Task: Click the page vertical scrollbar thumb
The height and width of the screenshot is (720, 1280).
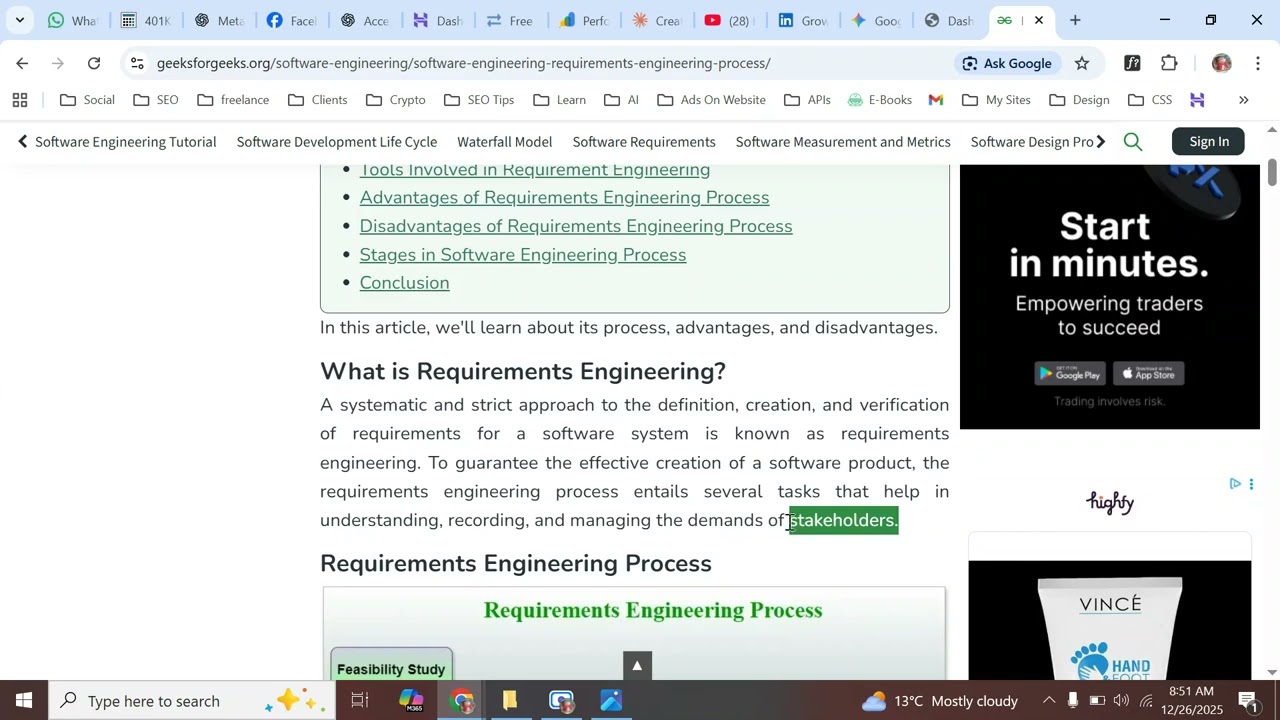Action: pyautogui.click(x=1272, y=171)
